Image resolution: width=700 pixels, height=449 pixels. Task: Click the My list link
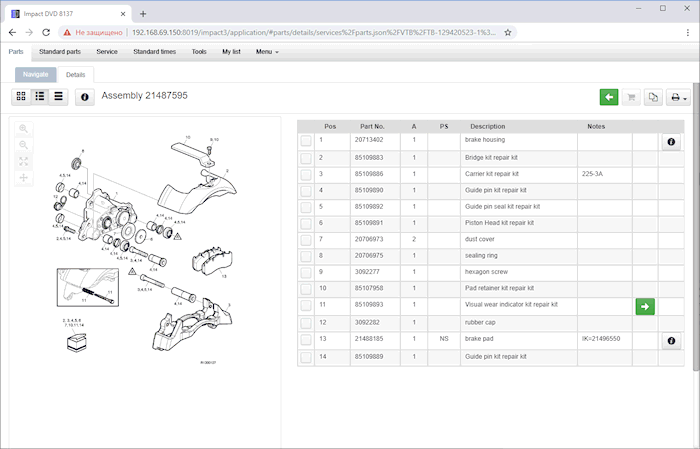pos(231,51)
